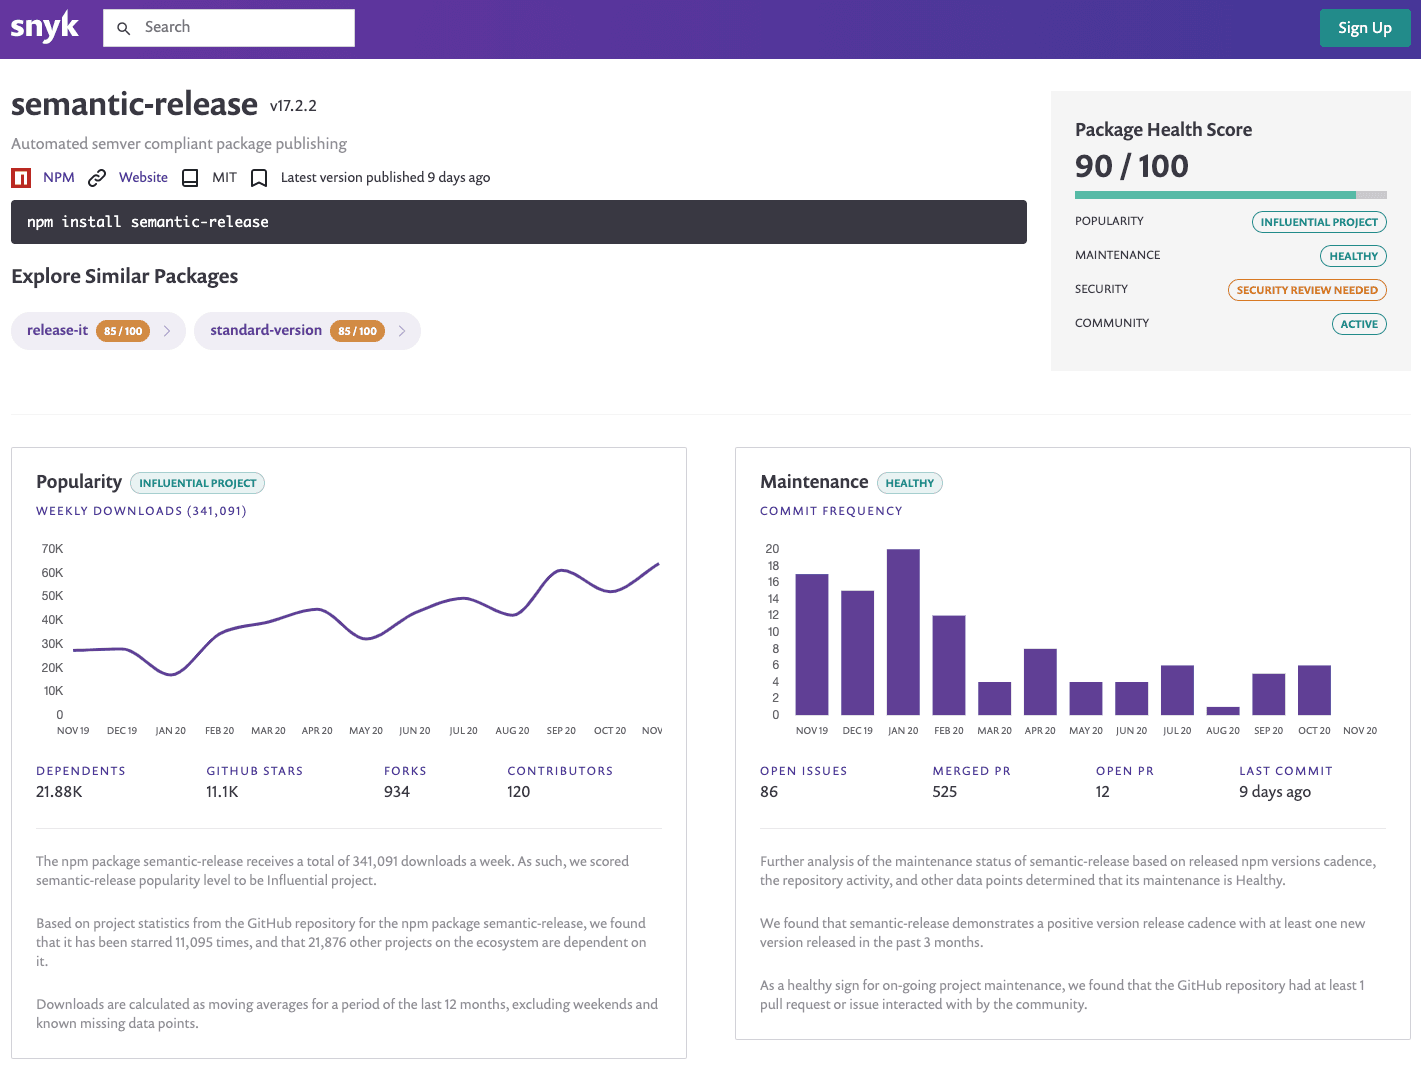Click the bookmark icon beside Latest version
Viewport: 1421px width, 1068px height.
259,178
